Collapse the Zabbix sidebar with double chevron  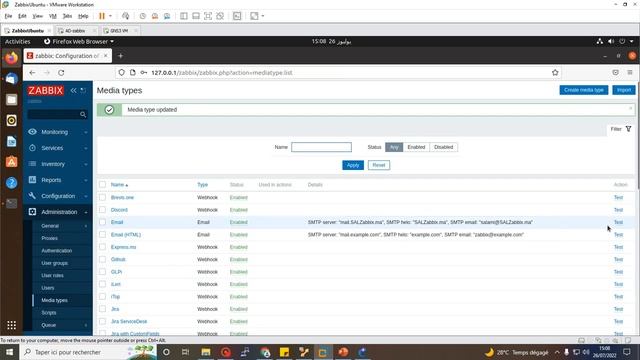click(x=73, y=90)
